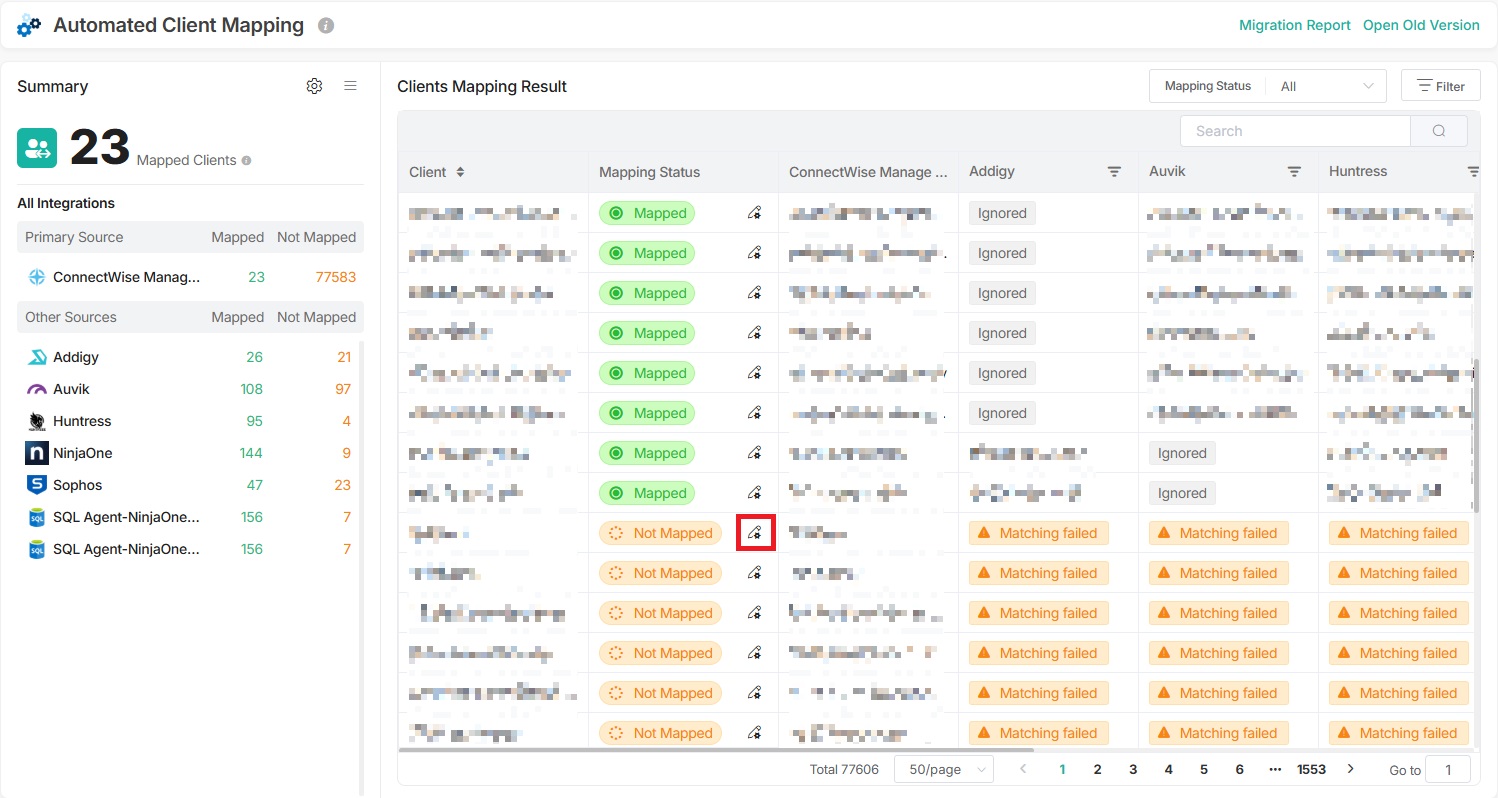This screenshot has width=1498, height=798.
Task: Select Huntress integration in sidebar
Action: tap(81, 421)
